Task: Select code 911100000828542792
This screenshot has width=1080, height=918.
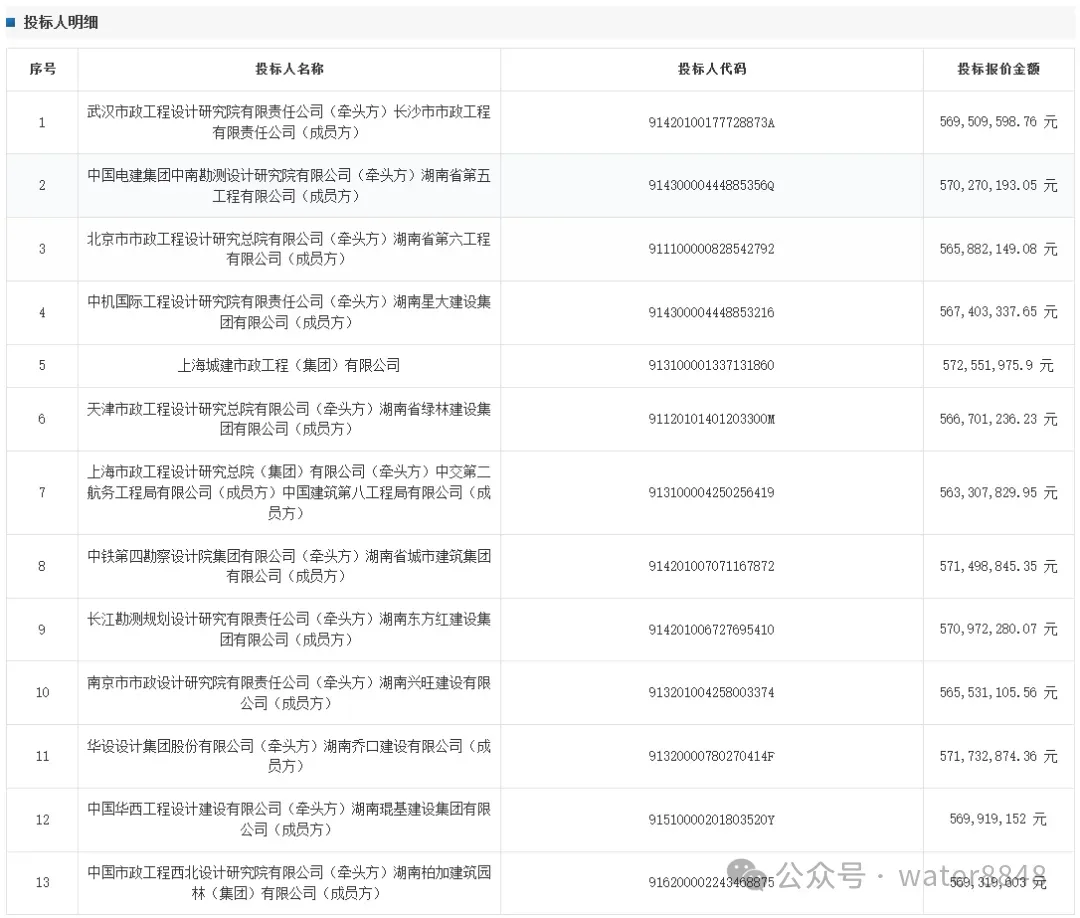Action: (x=712, y=249)
